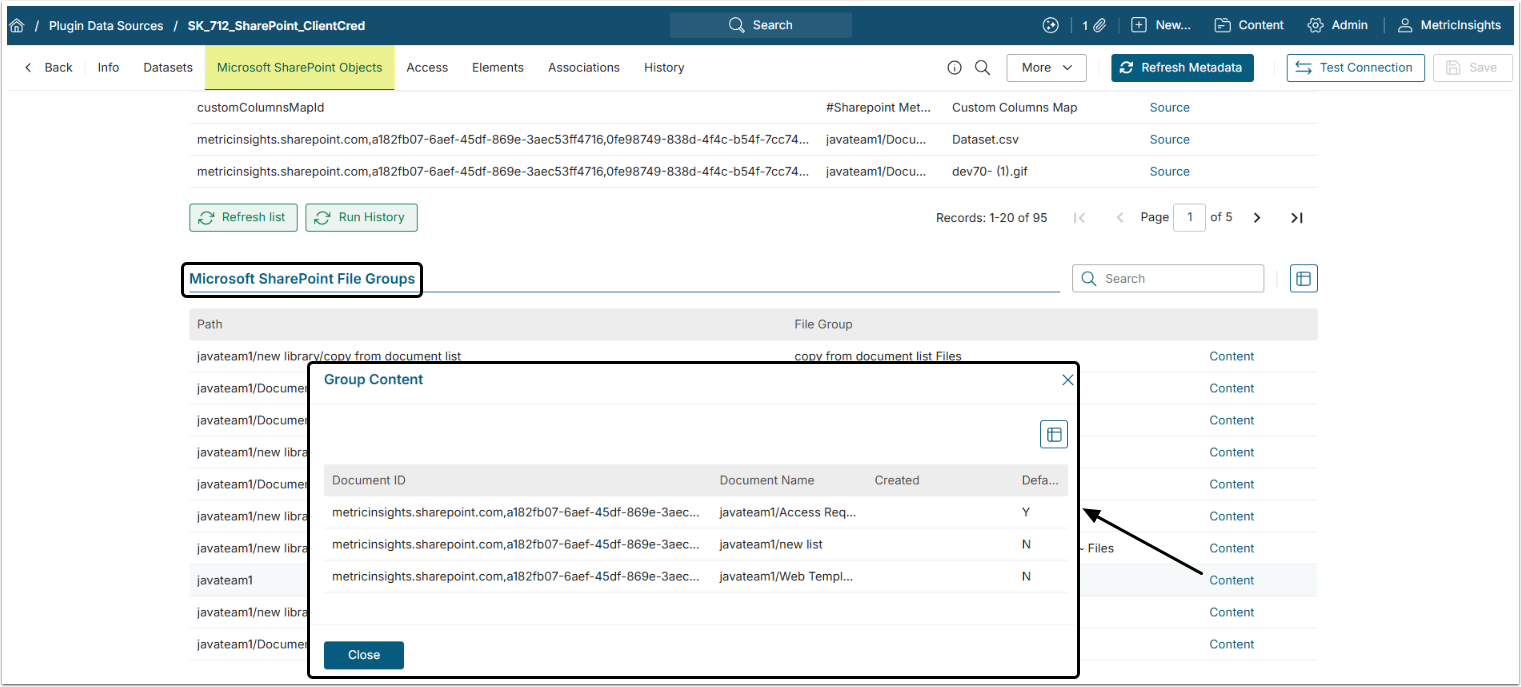The image size is (1521, 687).
Task: Click the magnifier icon beside More
Action: pos(982,68)
